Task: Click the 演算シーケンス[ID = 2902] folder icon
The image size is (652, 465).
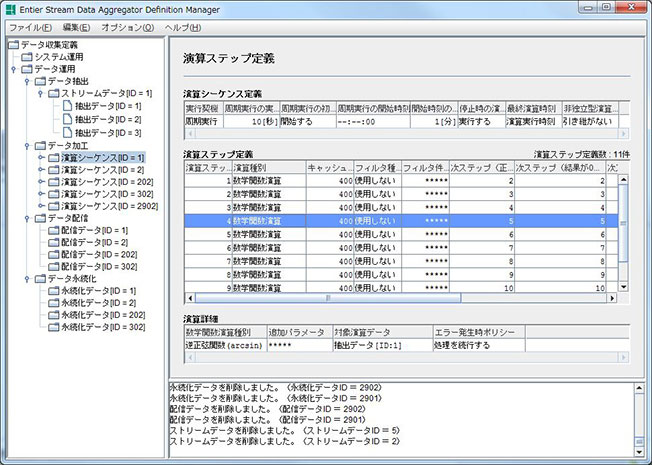Action: [52, 205]
